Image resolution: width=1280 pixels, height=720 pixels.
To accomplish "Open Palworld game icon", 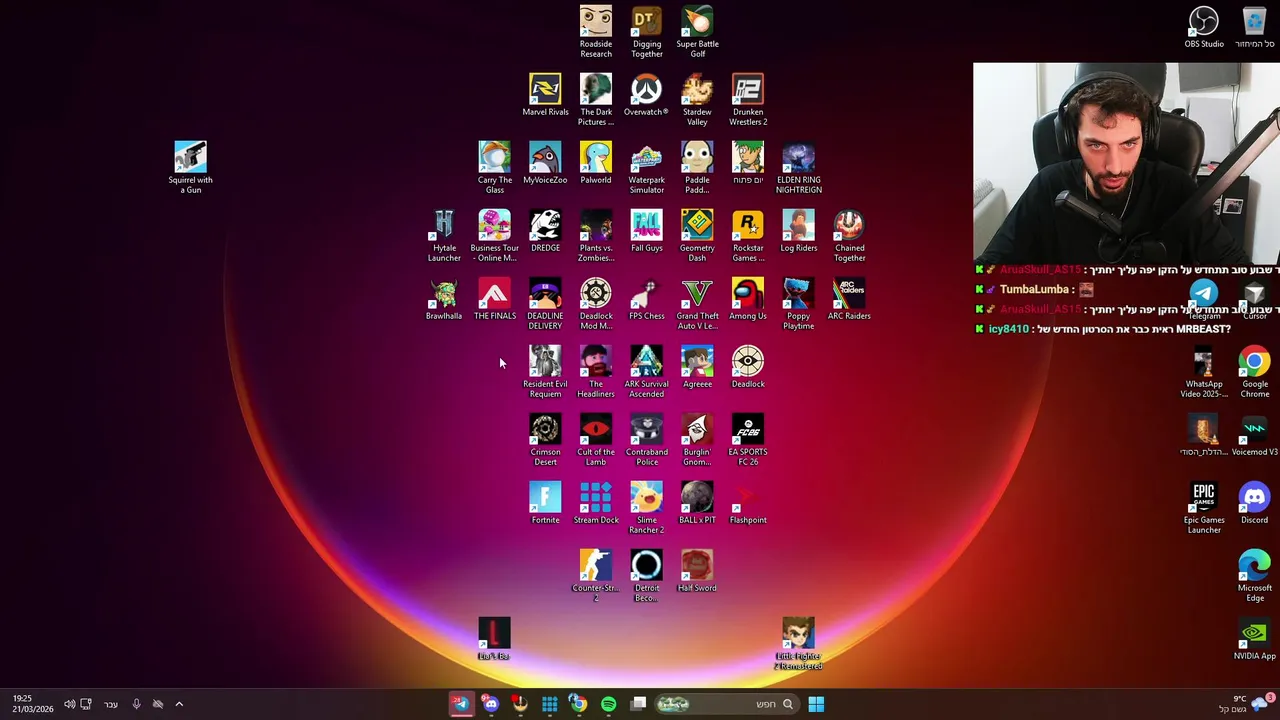I will [596, 163].
